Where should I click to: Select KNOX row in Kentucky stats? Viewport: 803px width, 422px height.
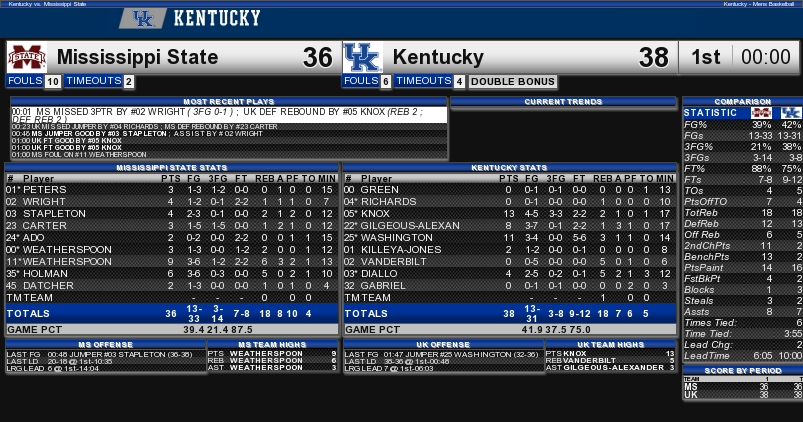point(510,214)
